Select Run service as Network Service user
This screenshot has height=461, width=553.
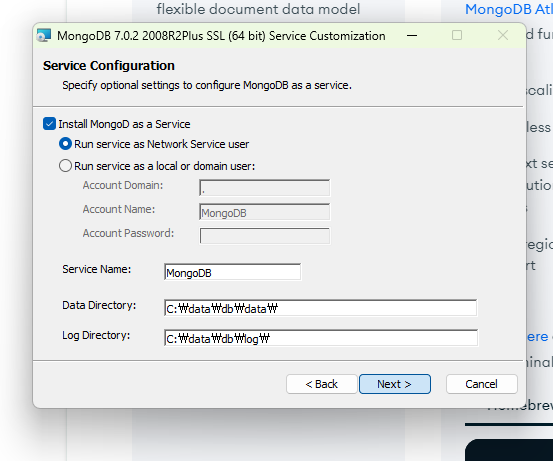(66, 144)
